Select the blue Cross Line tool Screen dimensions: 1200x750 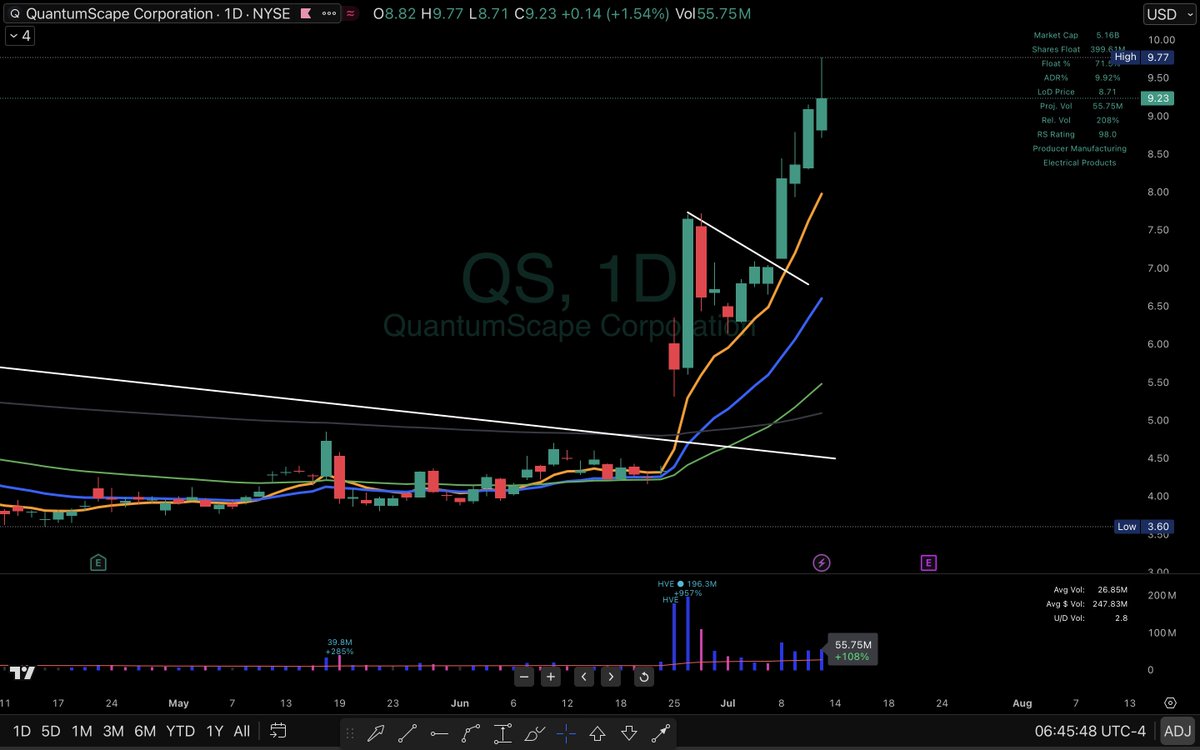coord(567,733)
